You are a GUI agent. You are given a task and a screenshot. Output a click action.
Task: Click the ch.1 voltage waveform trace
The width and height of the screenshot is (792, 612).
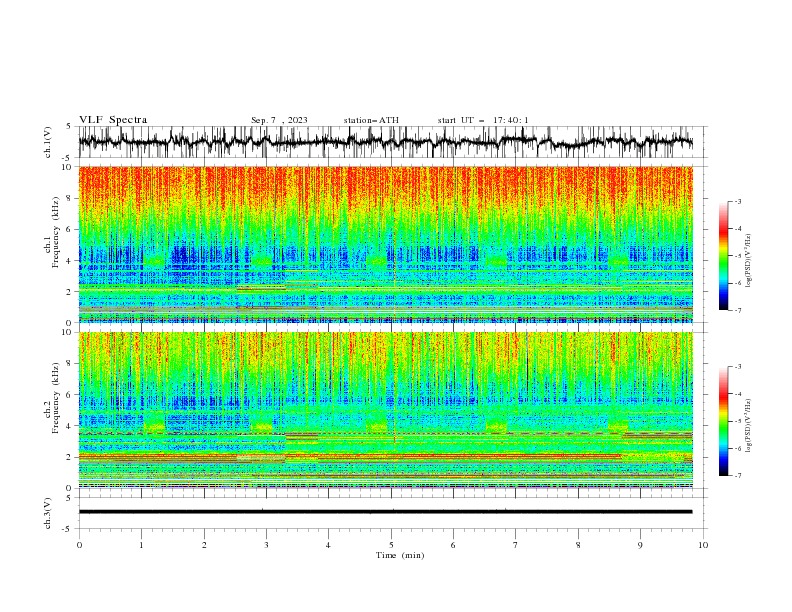tap(385, 142)
